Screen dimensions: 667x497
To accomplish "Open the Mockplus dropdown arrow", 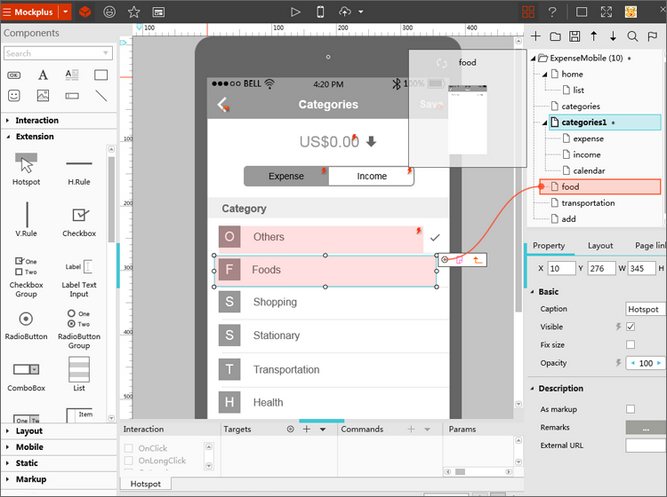I will pos(65,12).
